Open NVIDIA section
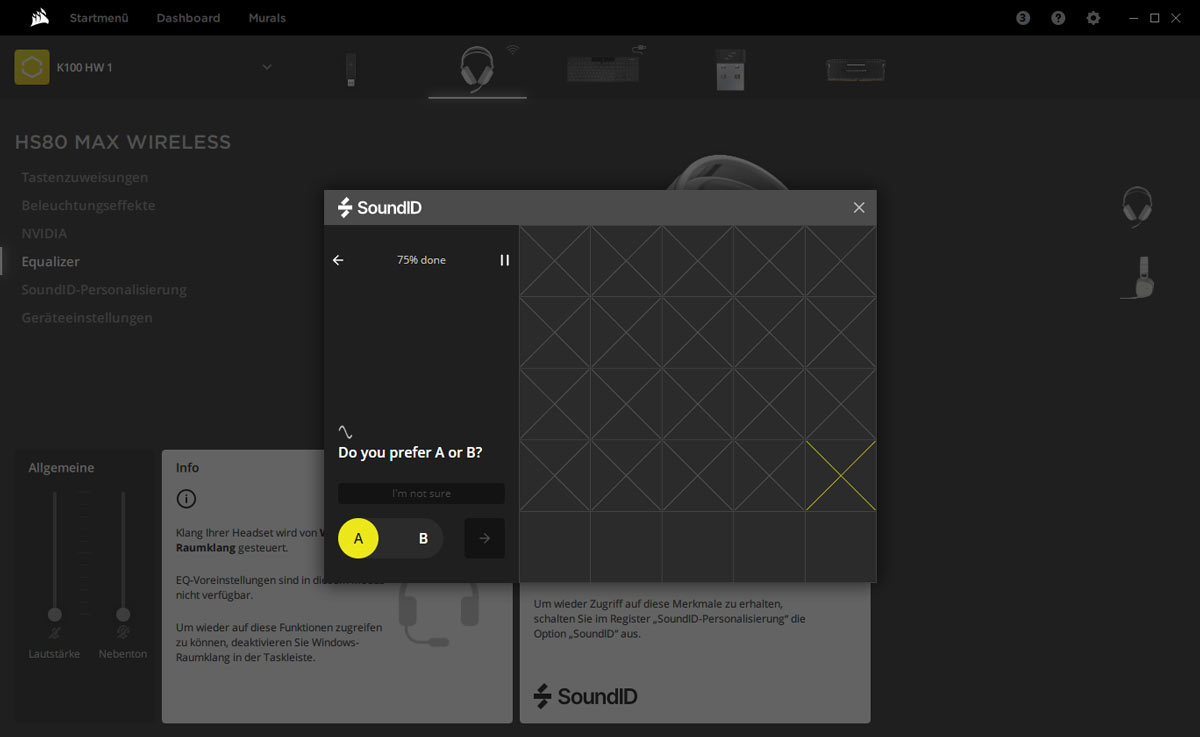Viewport: 1200px width, 737px height. click(44, 233)
